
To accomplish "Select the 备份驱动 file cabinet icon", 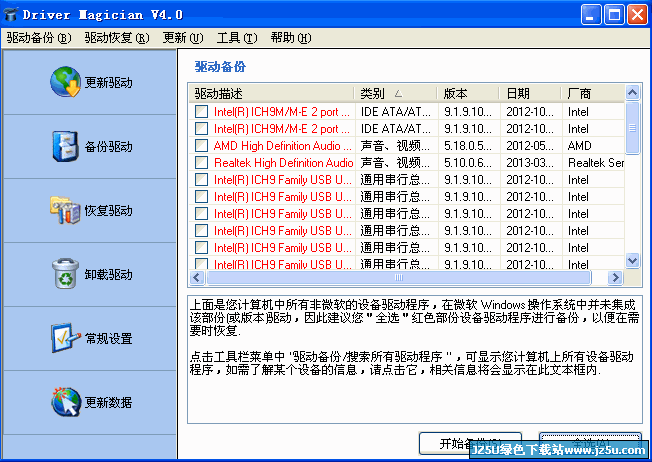I will [65, 146].
